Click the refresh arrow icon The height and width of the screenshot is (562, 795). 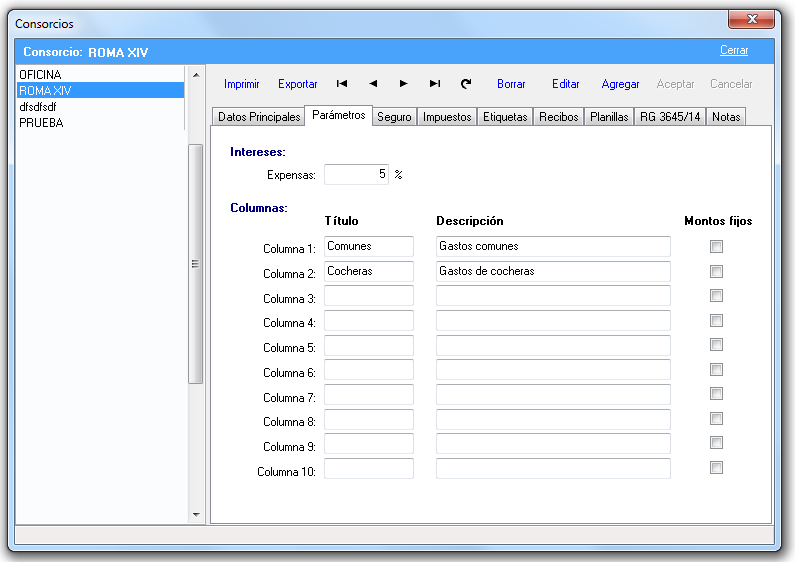[466, 84]
